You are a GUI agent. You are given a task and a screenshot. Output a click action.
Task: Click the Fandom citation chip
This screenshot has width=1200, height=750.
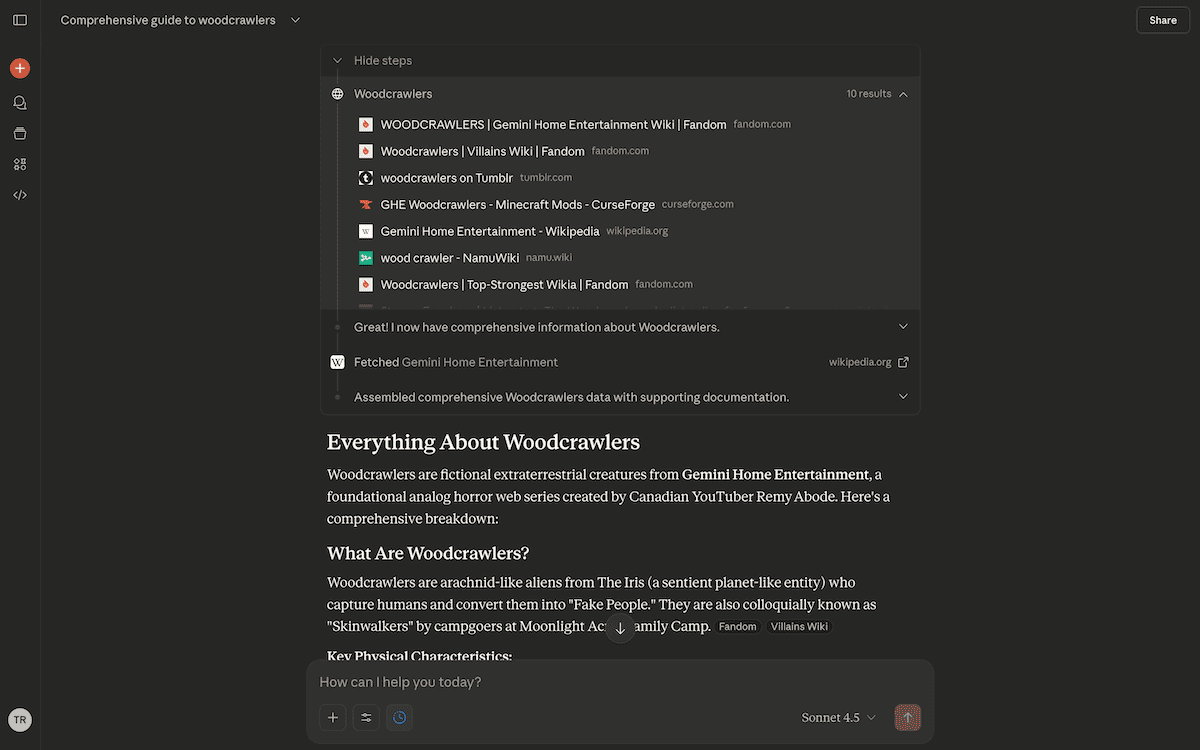(738, 627)
